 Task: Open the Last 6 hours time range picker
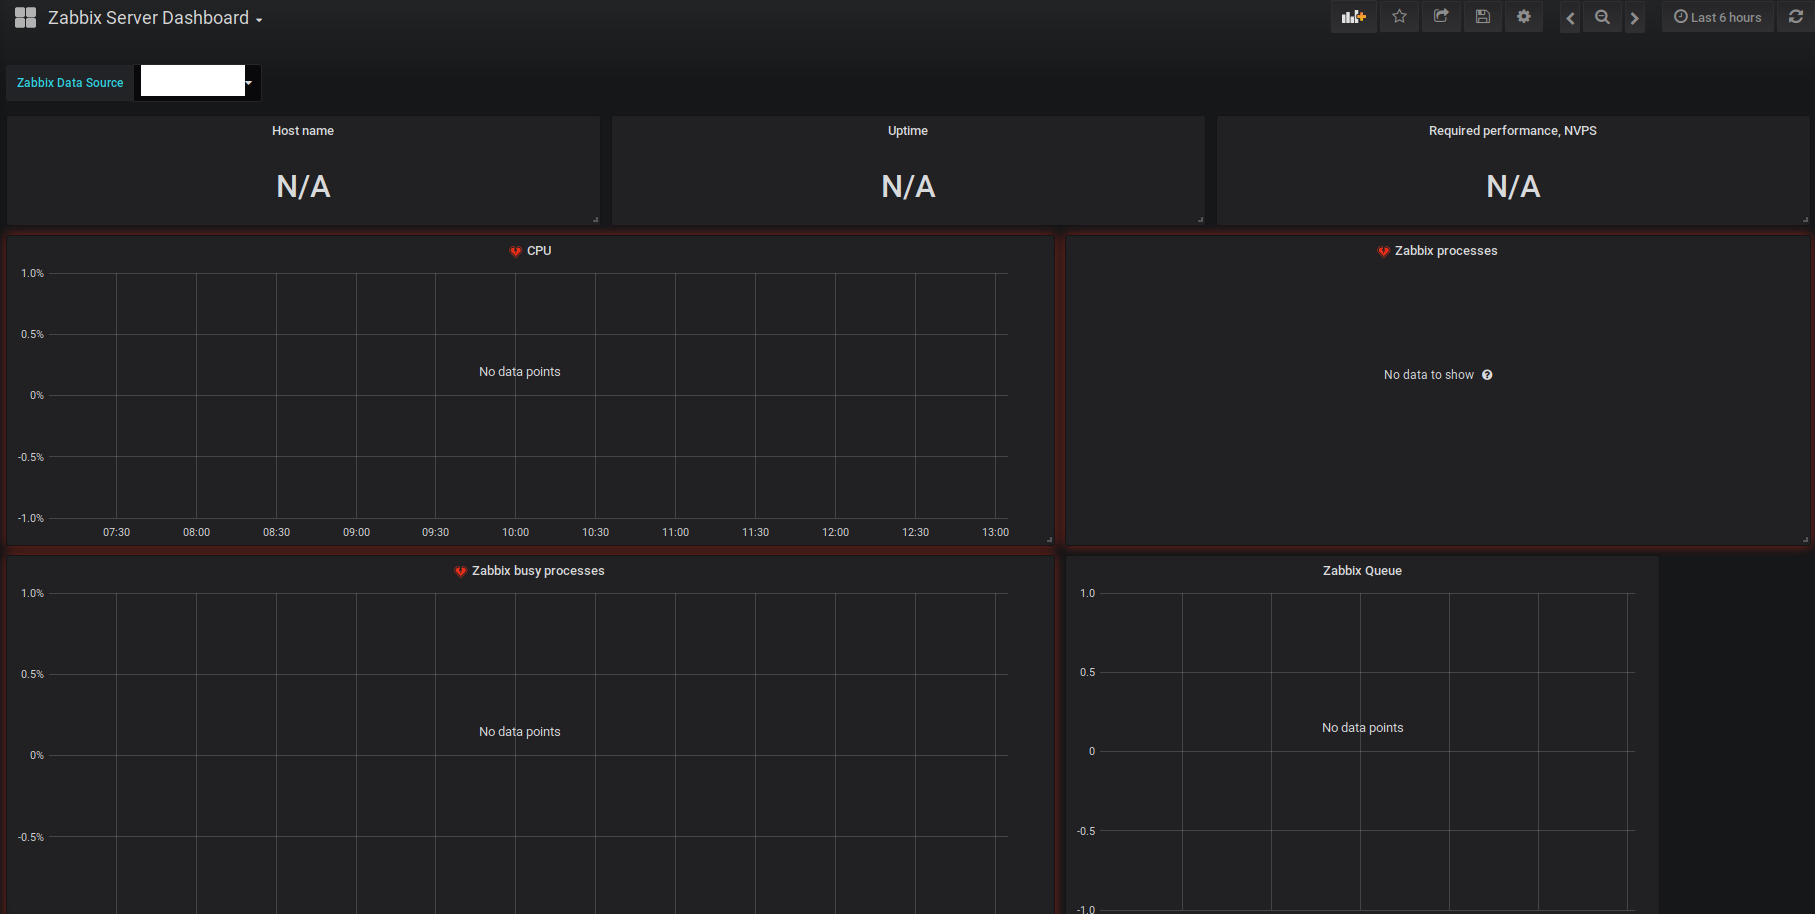(1717, 17)
